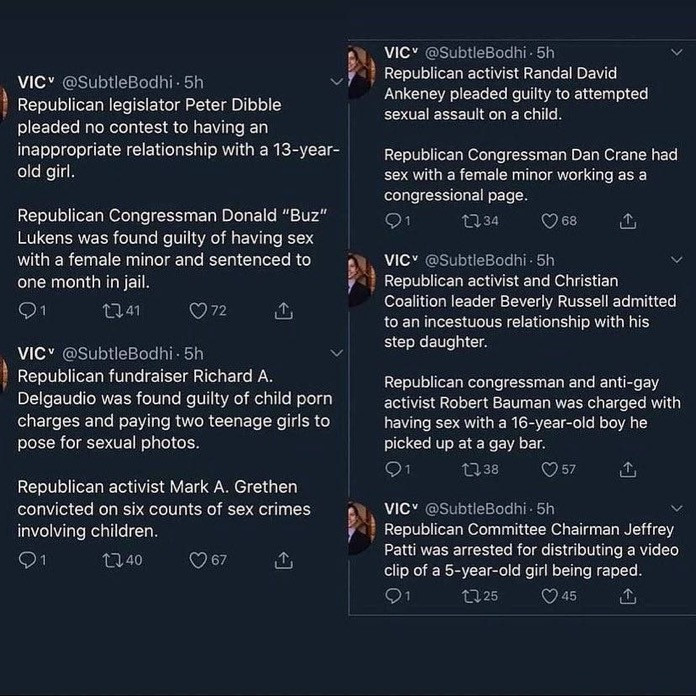Open the avatar beside Beverly Russell tweet

tap(359, 280)
